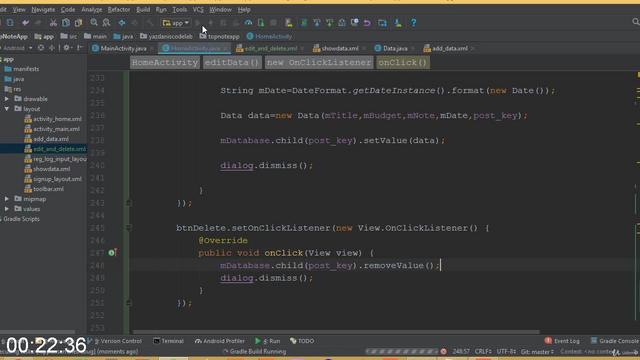Click the Copy icon in toolbar

click(66, 23)
